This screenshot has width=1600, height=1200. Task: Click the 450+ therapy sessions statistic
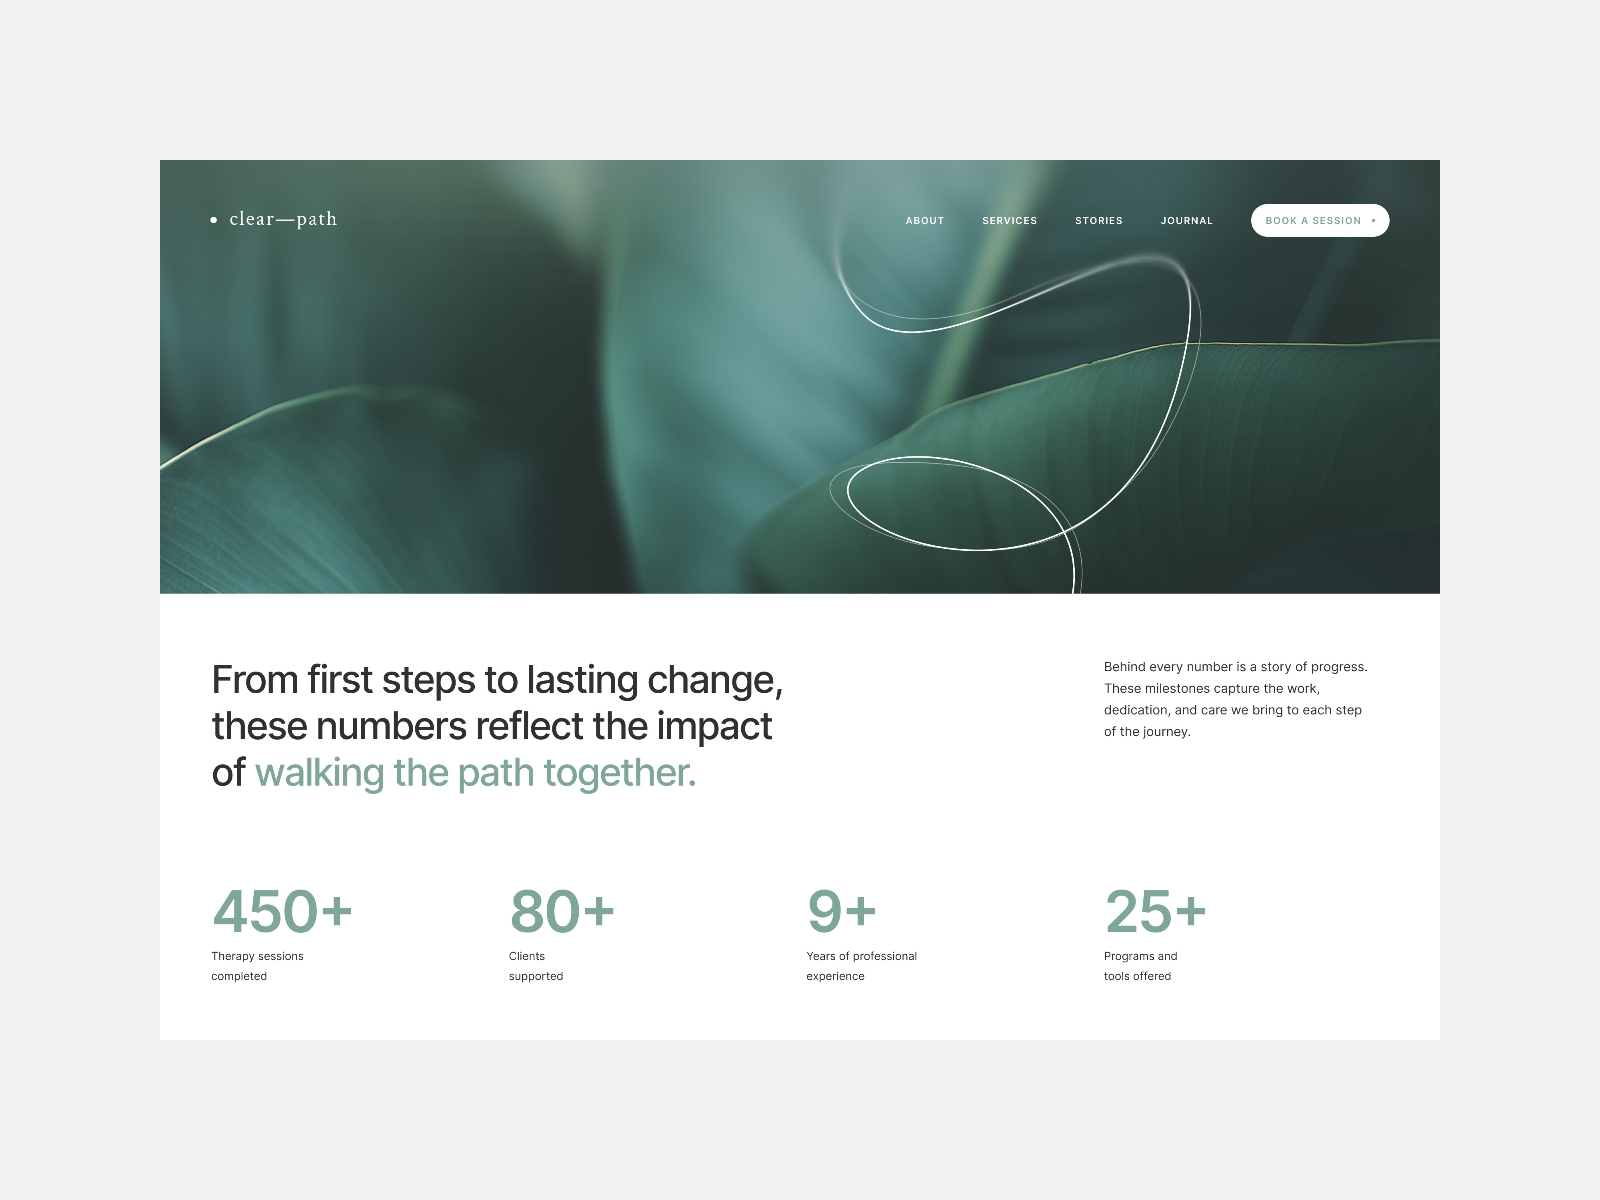coord(283,910)
